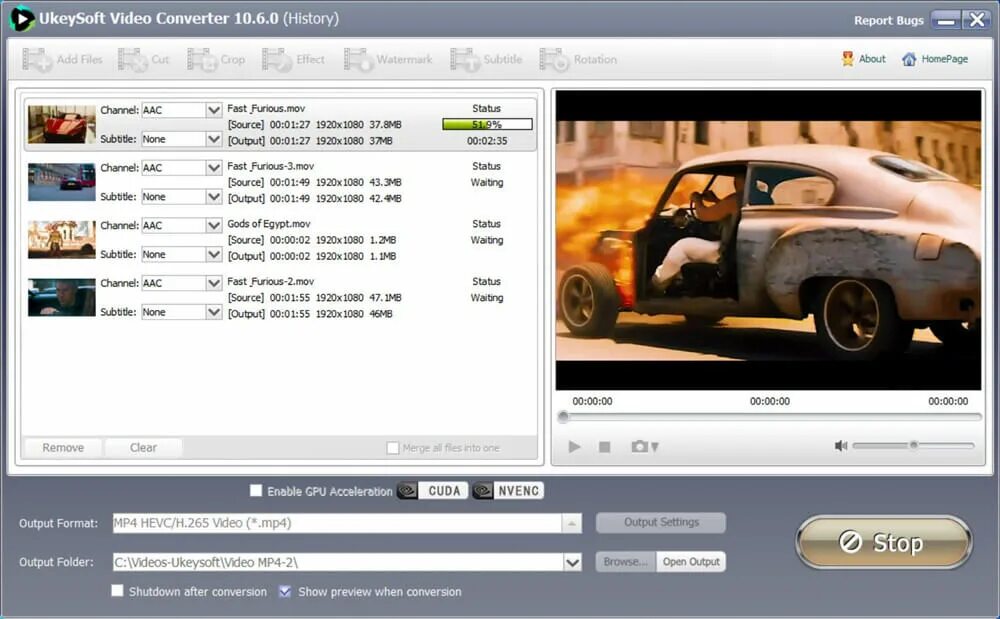Toggle Merge all files into one

coord(393,448)
